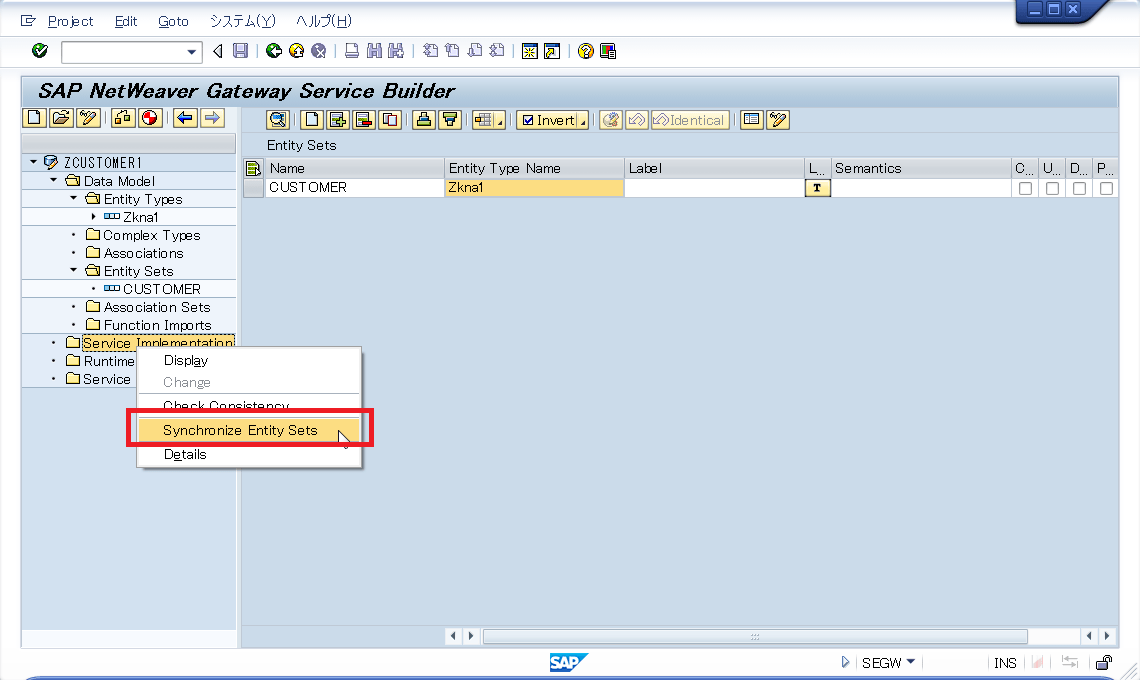Click the Copy row icon in grid toolbar
Image resolution: width=1140 pixels, height=680 pixels.
(390, 120)
